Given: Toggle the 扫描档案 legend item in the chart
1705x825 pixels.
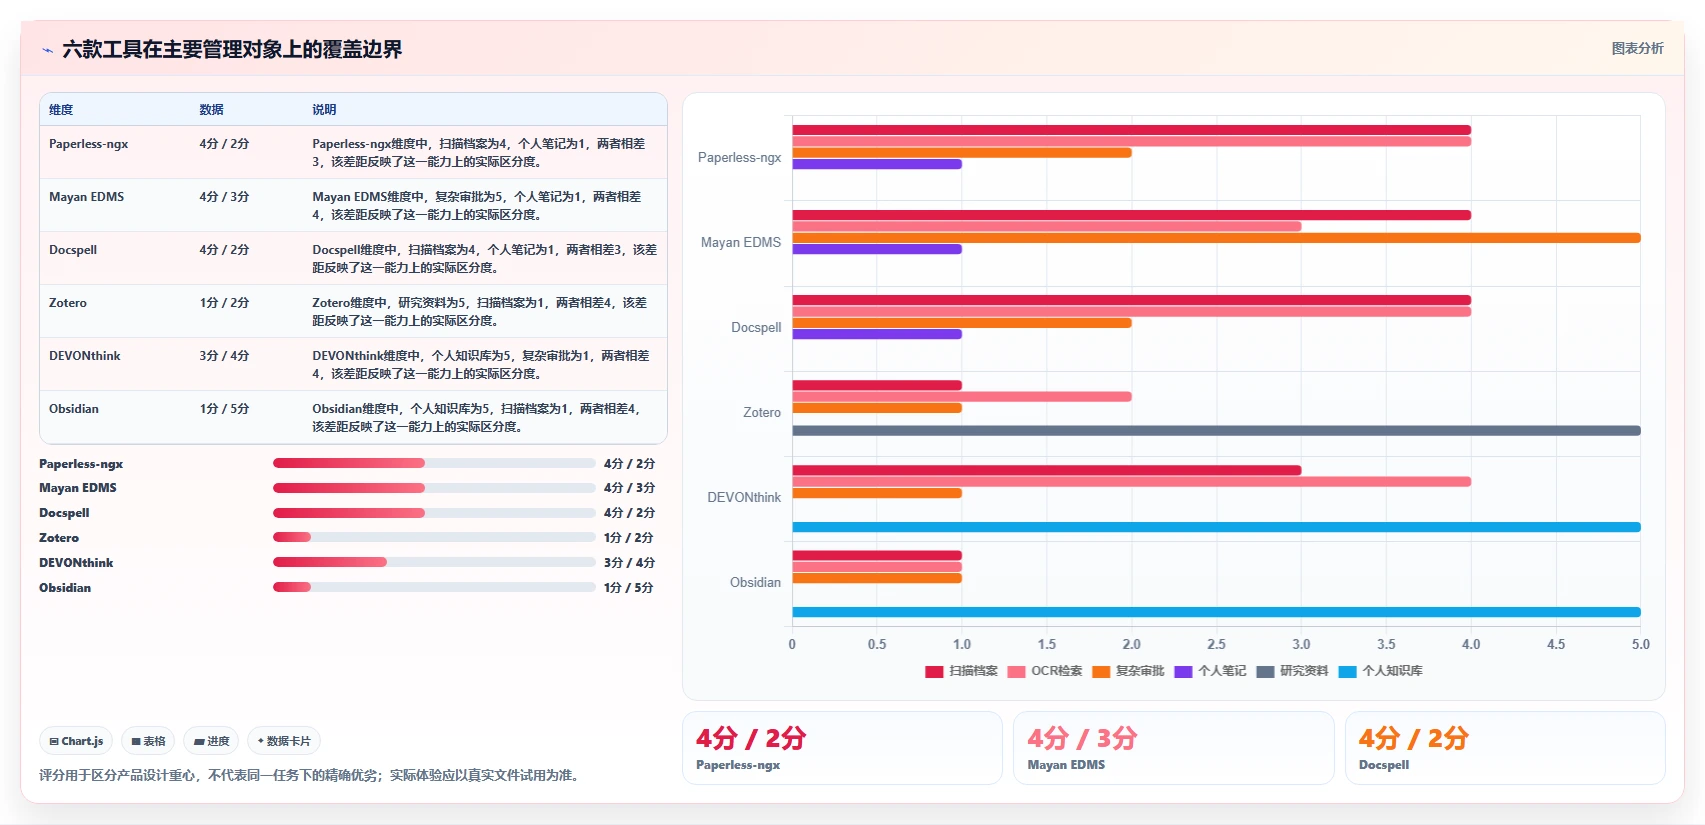Looking at the screenshot, I should [x=961, y=671].
